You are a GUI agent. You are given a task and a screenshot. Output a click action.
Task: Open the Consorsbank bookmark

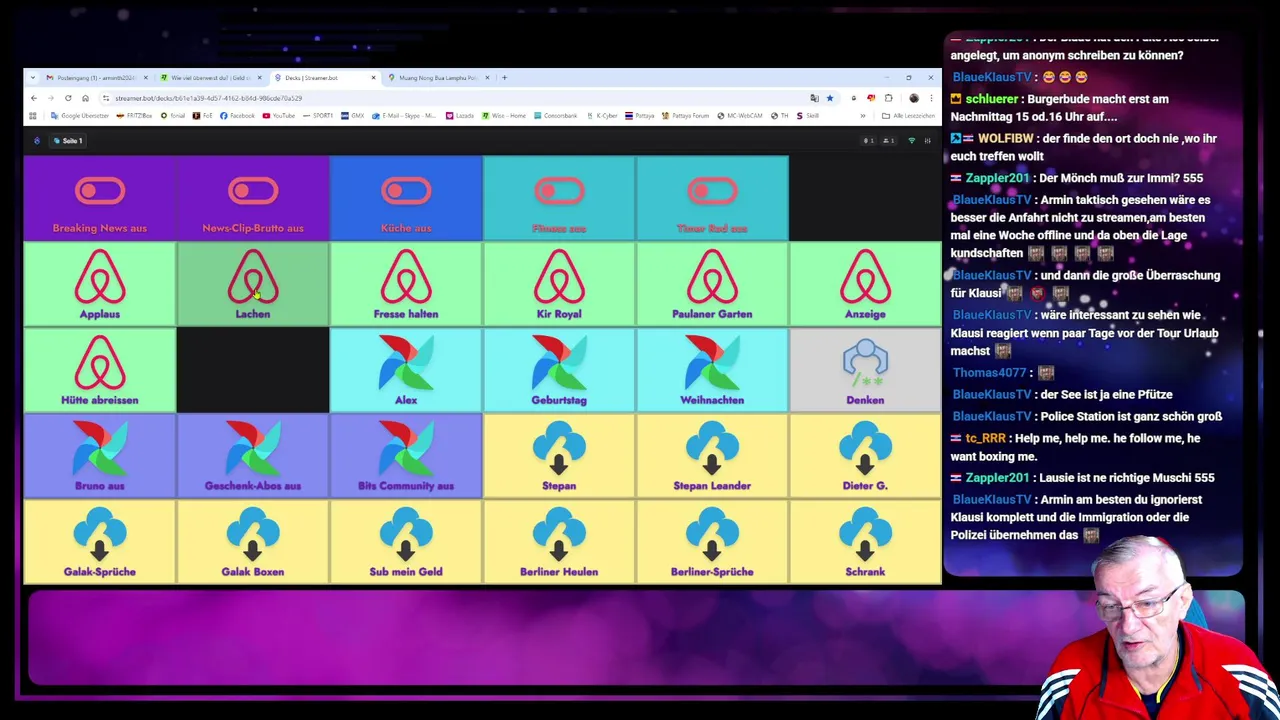point(555,116)
